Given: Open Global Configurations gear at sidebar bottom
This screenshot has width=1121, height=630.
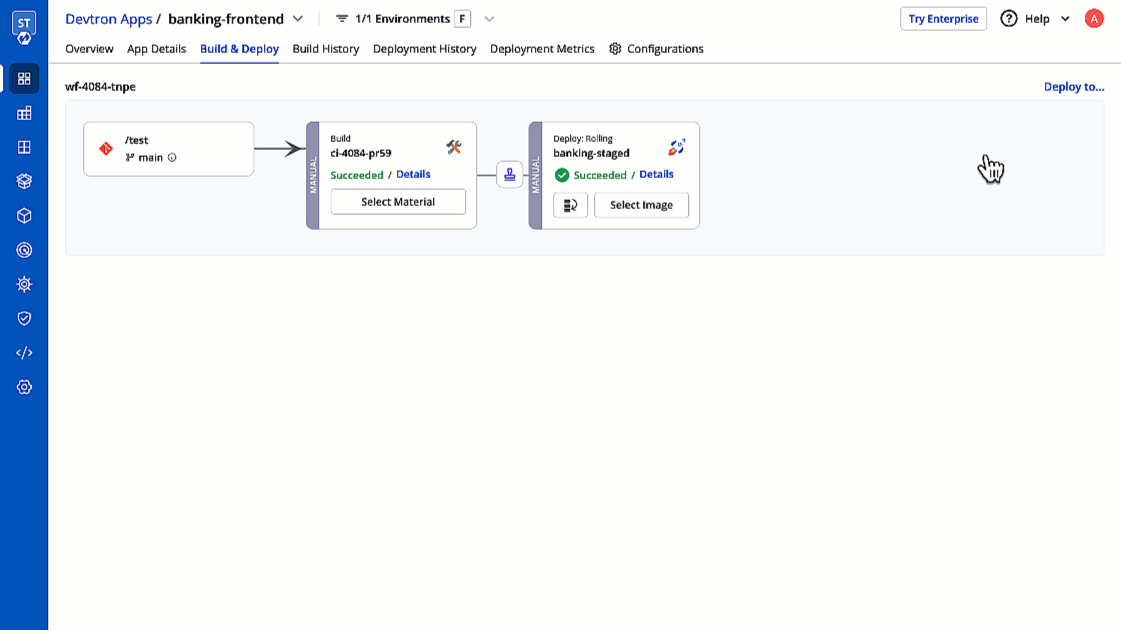Looking at the screenshot, I should [23, 387].
